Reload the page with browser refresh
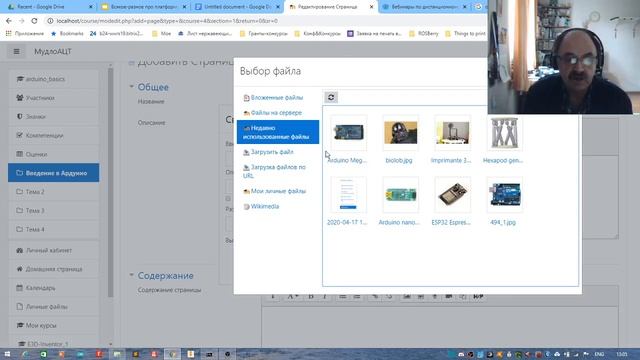 click(x=34, y=21)
